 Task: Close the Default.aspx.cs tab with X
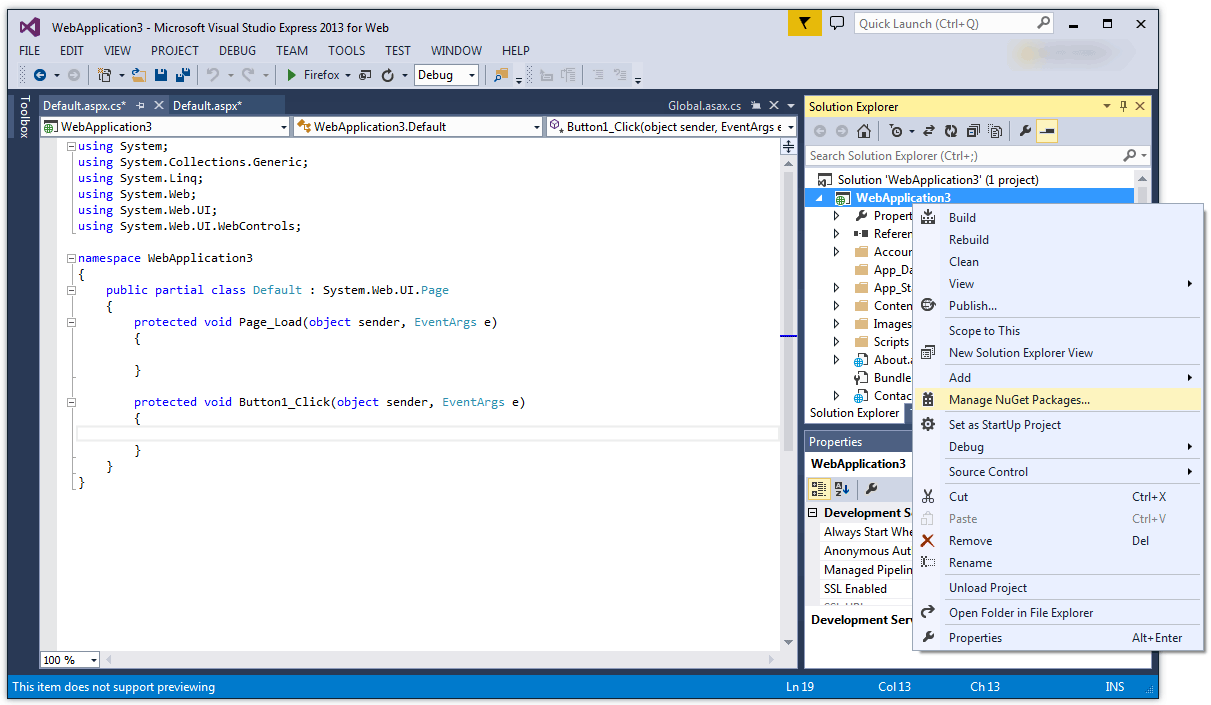pyautogui.click(x=158, y=105)
